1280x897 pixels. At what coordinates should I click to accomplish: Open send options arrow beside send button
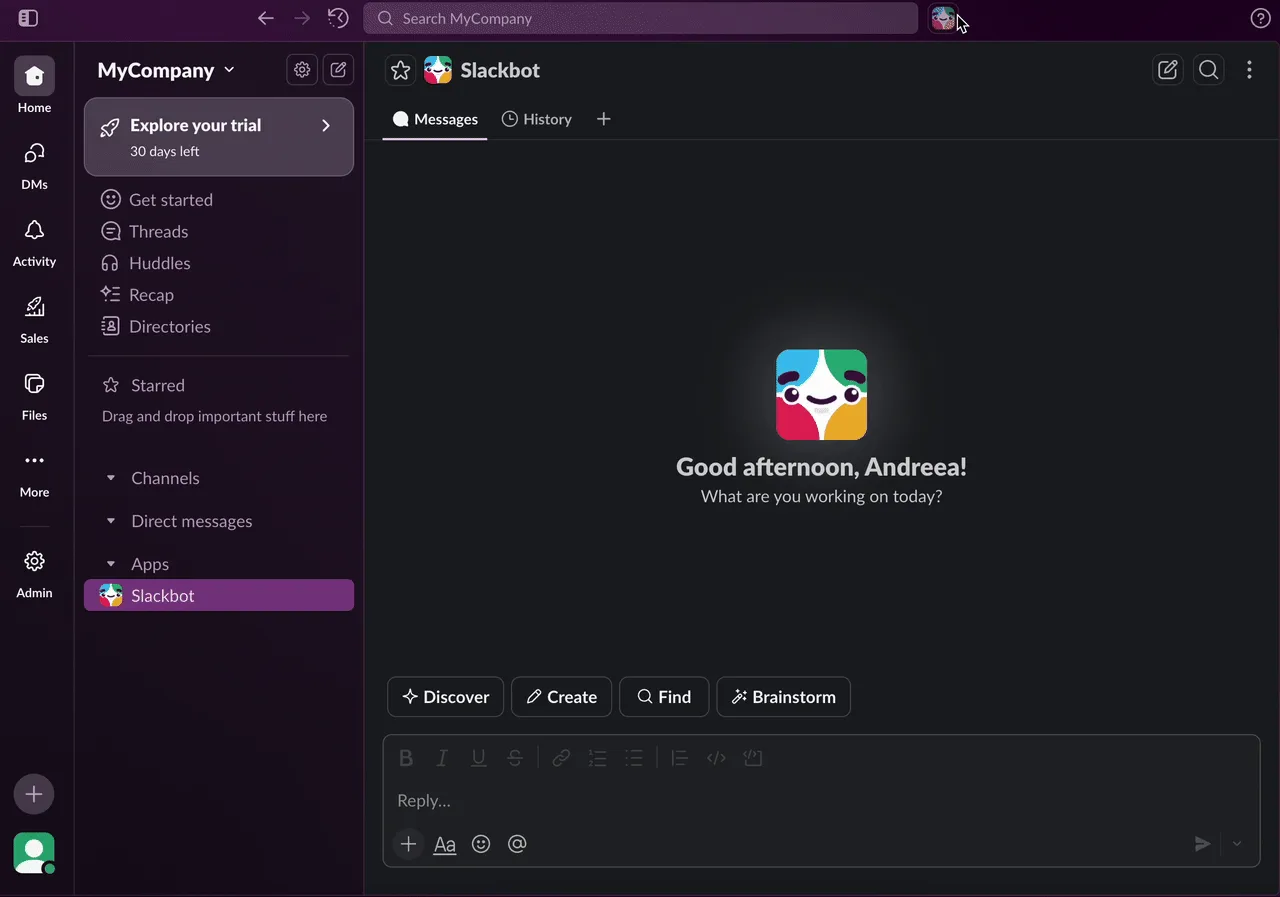(x=1237, y=844)
